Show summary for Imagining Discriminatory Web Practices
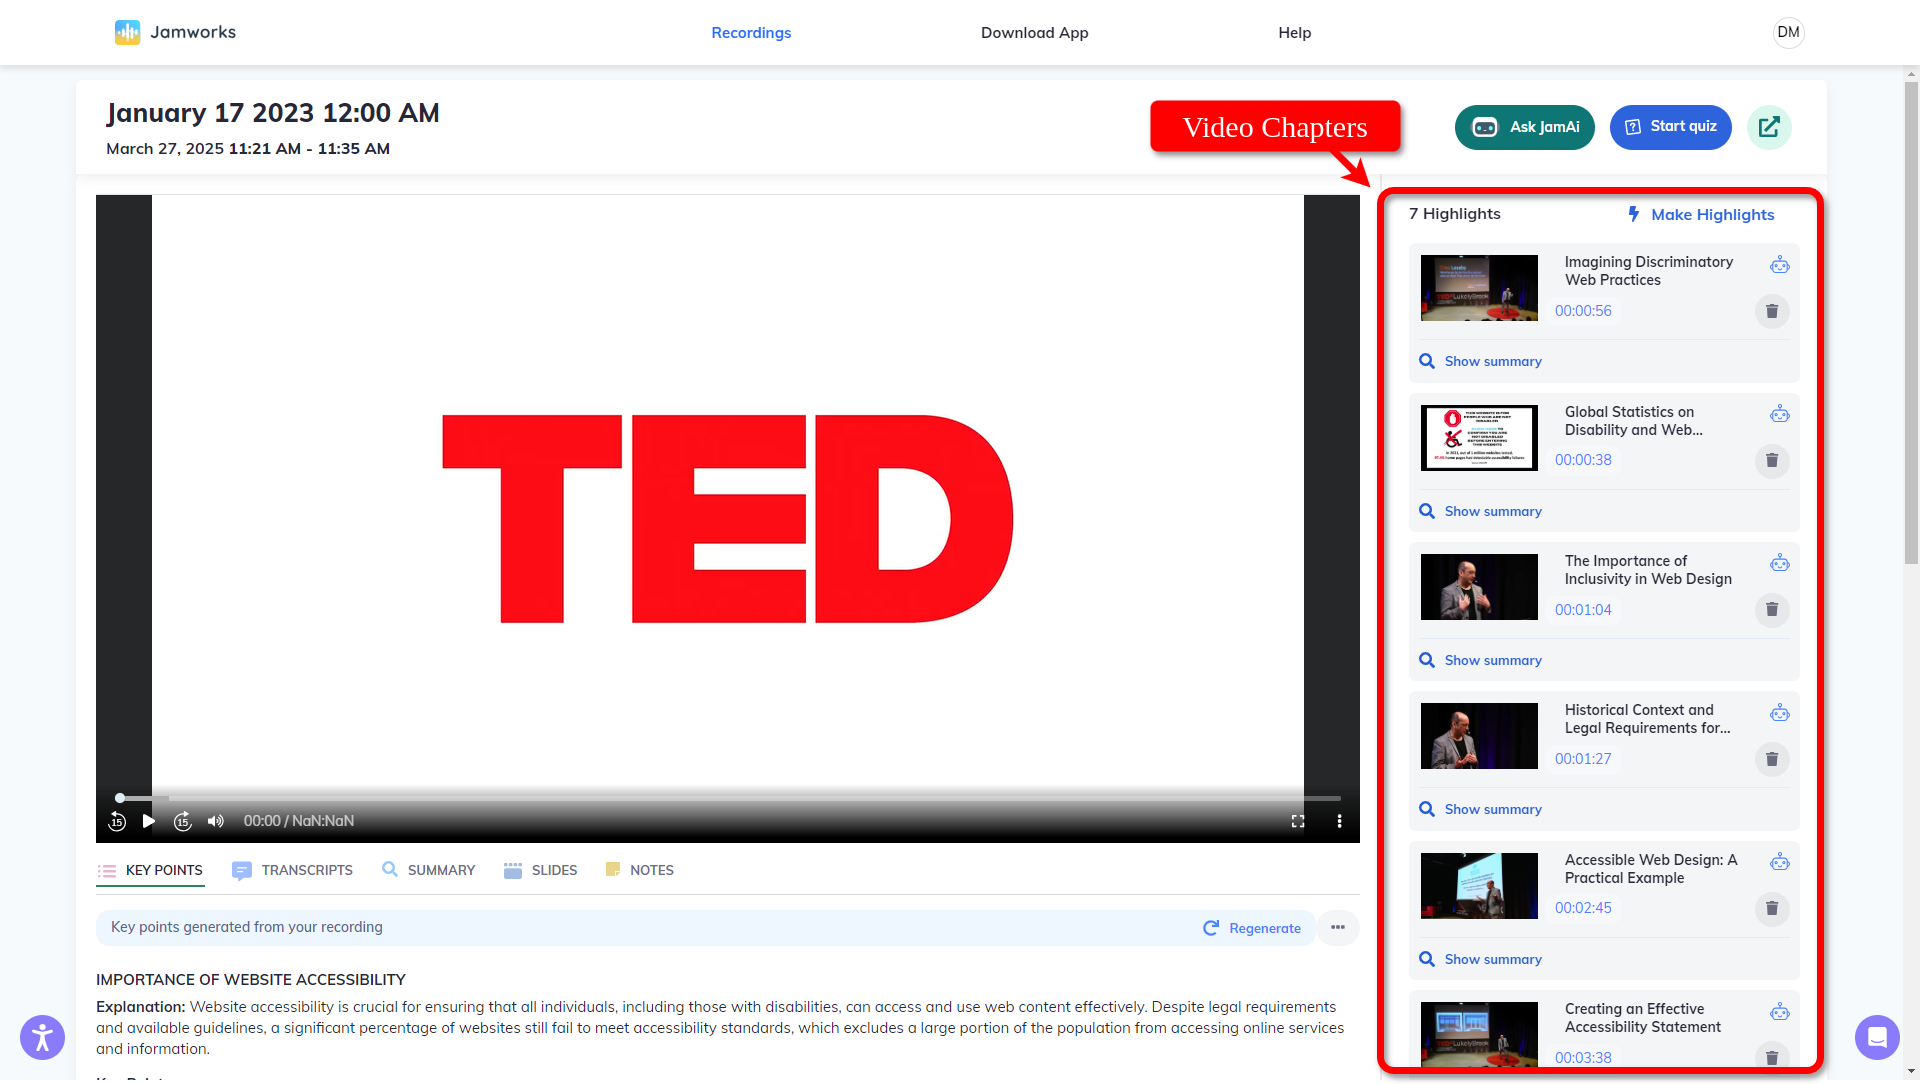This screenshot has width=1920, height=1084. (x=1480, y=361)
